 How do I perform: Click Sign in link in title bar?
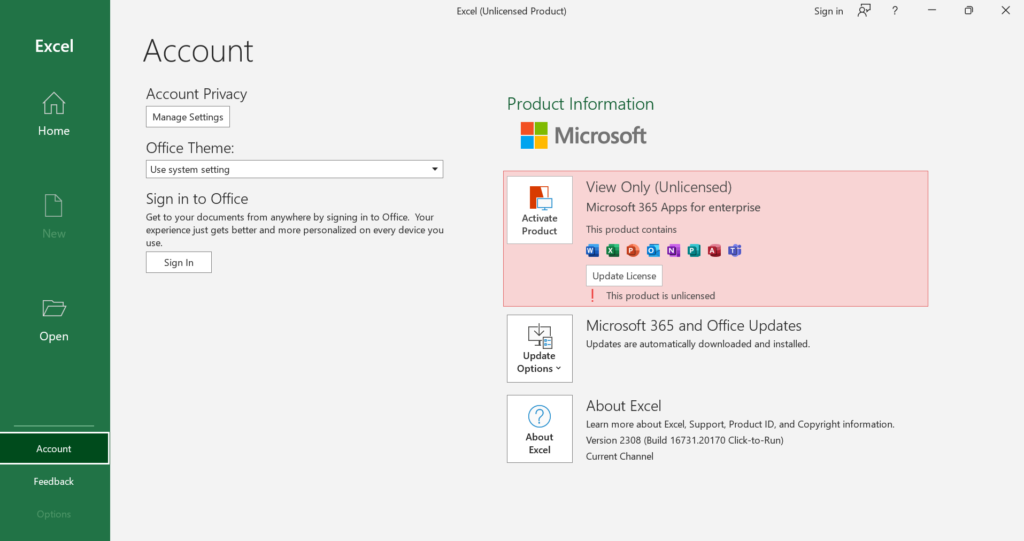pos(828,11)
